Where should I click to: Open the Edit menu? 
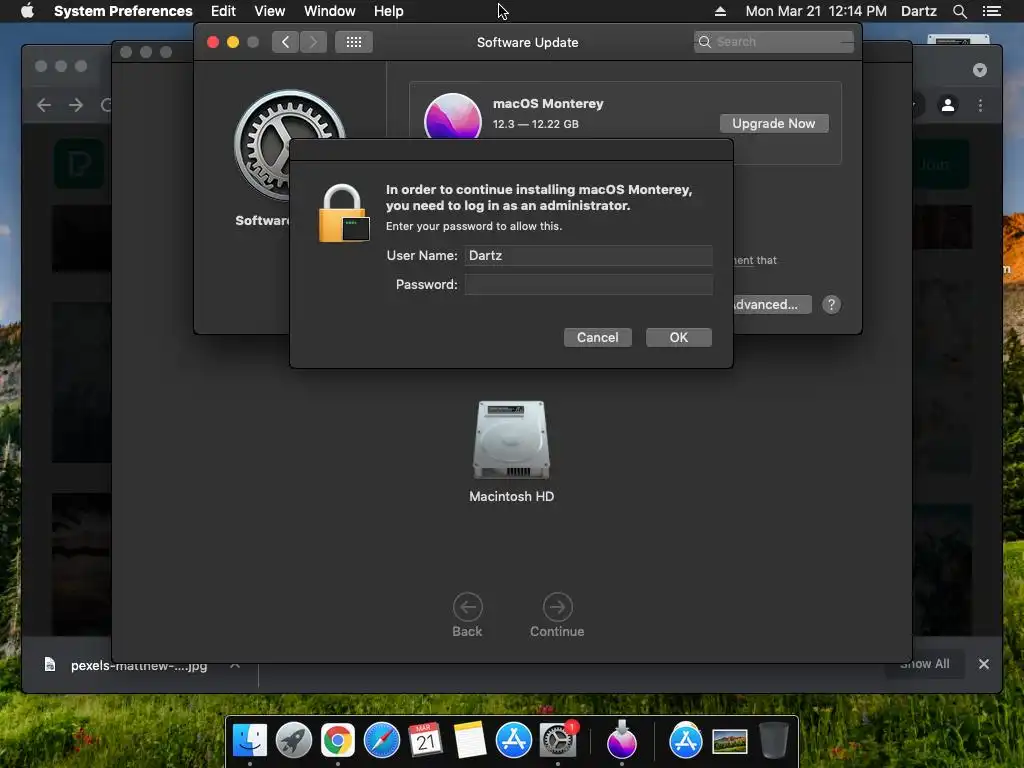(x=223, y=11)
